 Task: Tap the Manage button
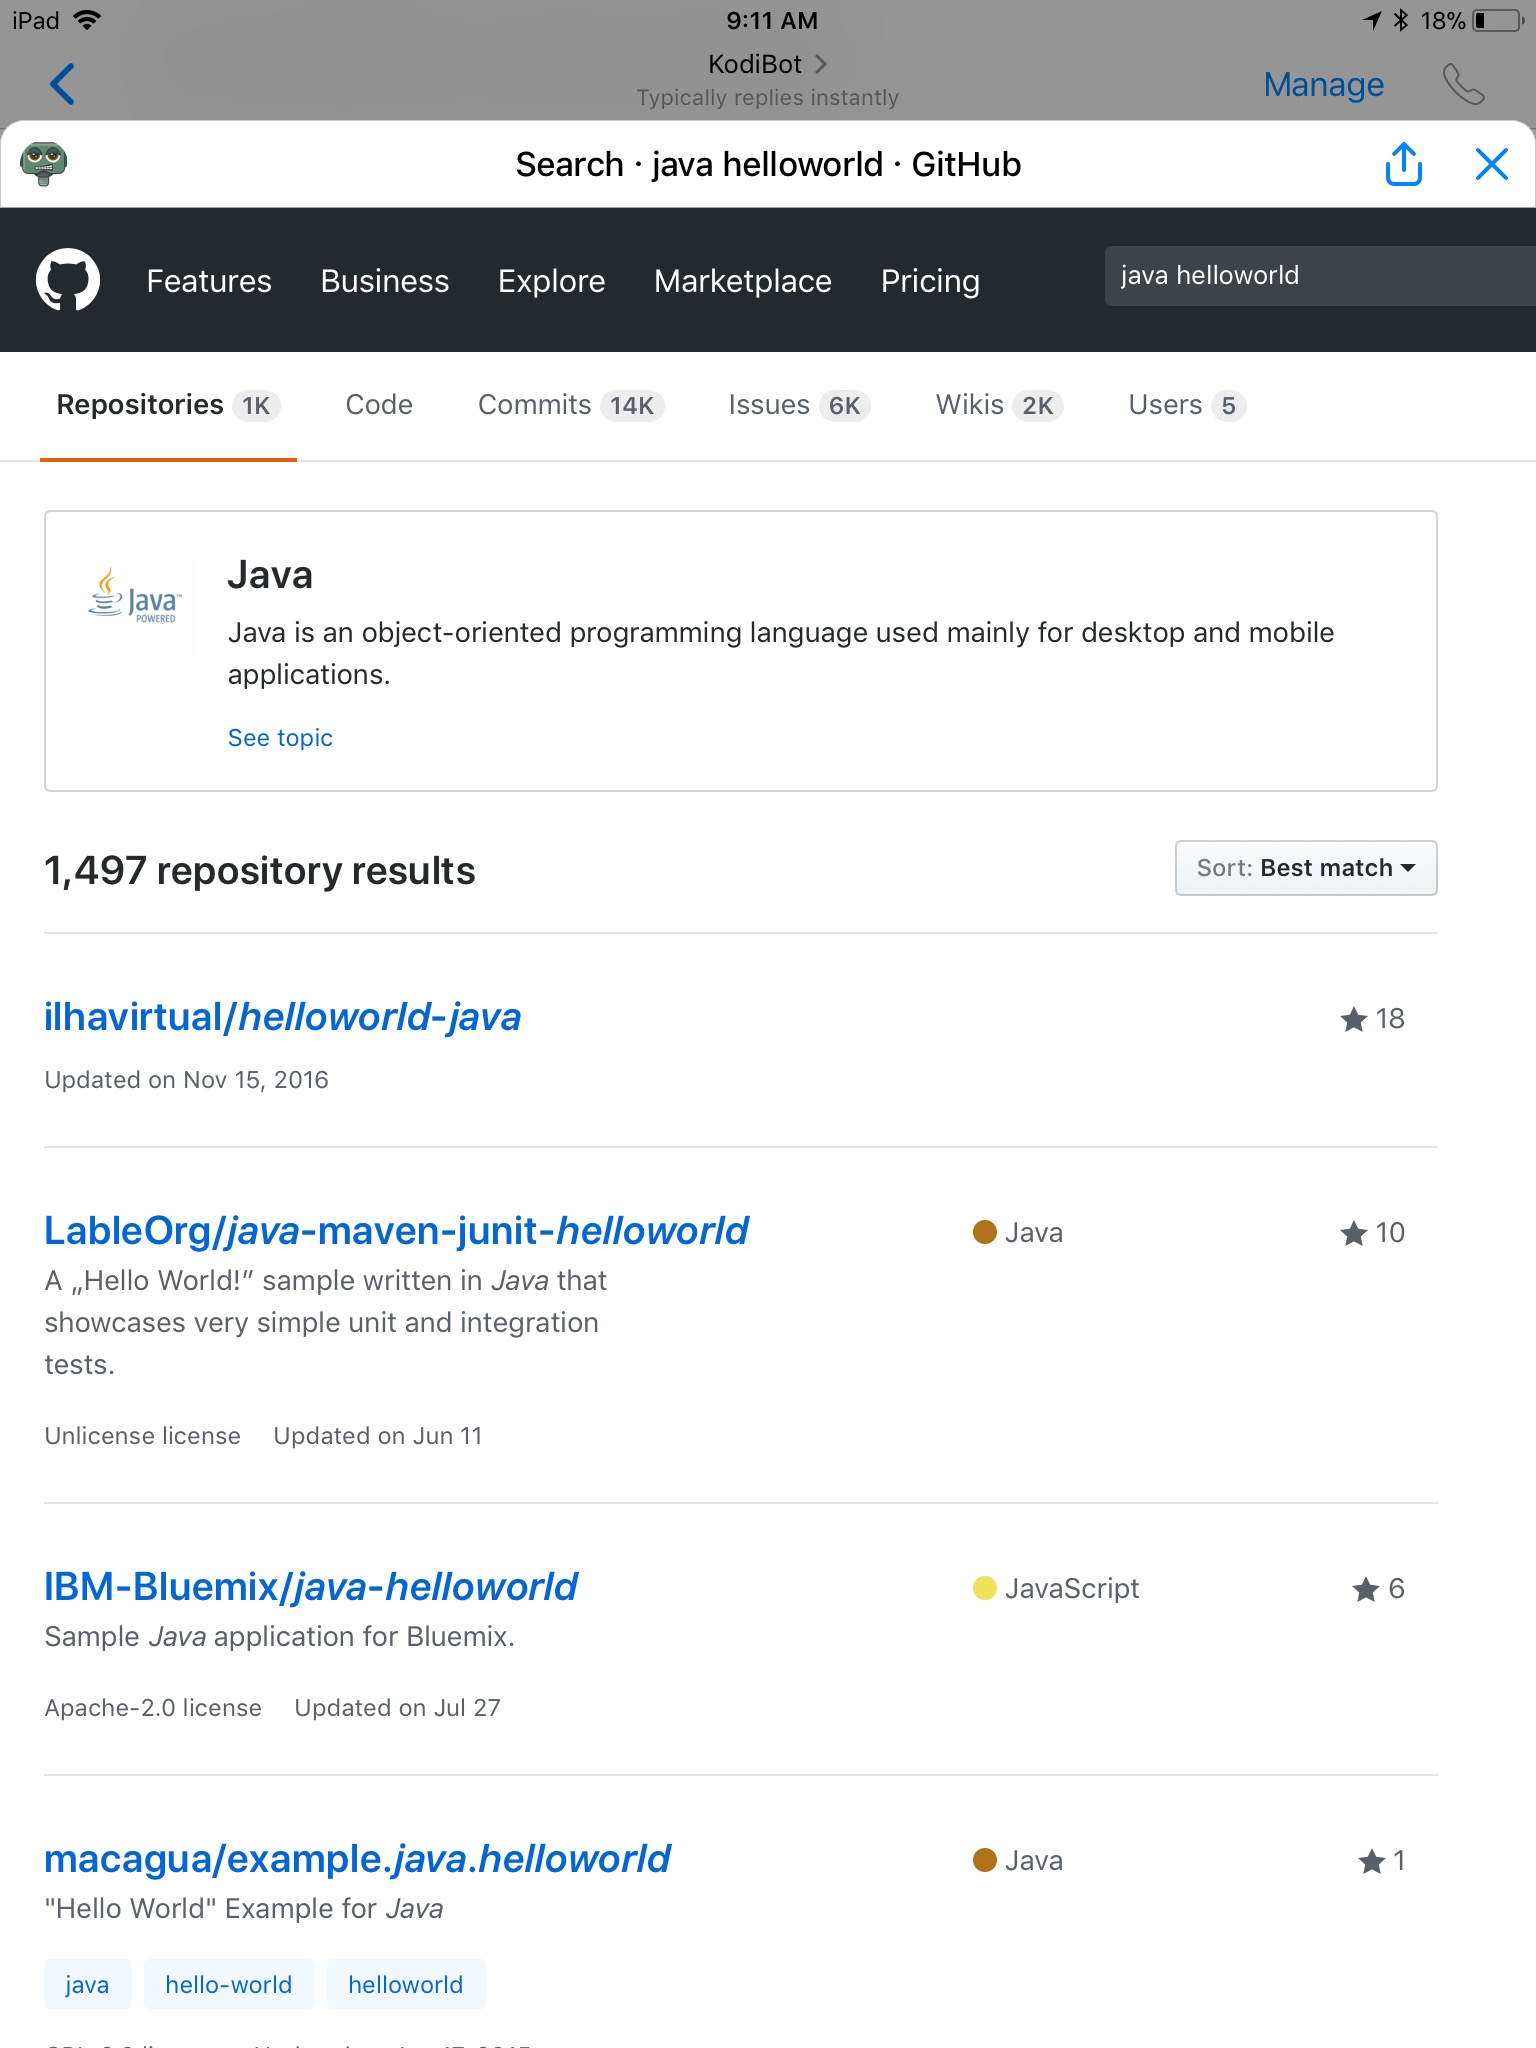click(1323, 85)
